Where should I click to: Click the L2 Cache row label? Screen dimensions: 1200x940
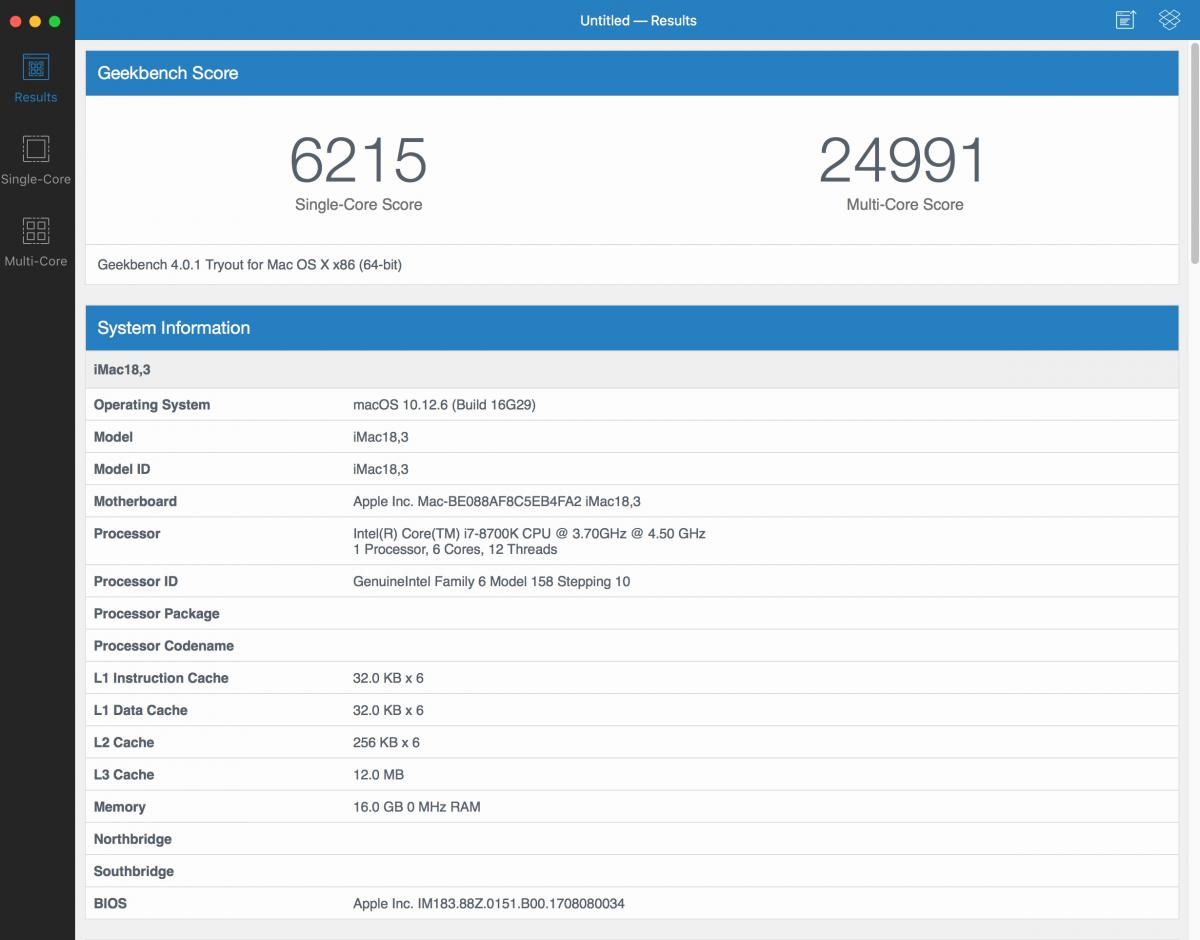[124, 742]
